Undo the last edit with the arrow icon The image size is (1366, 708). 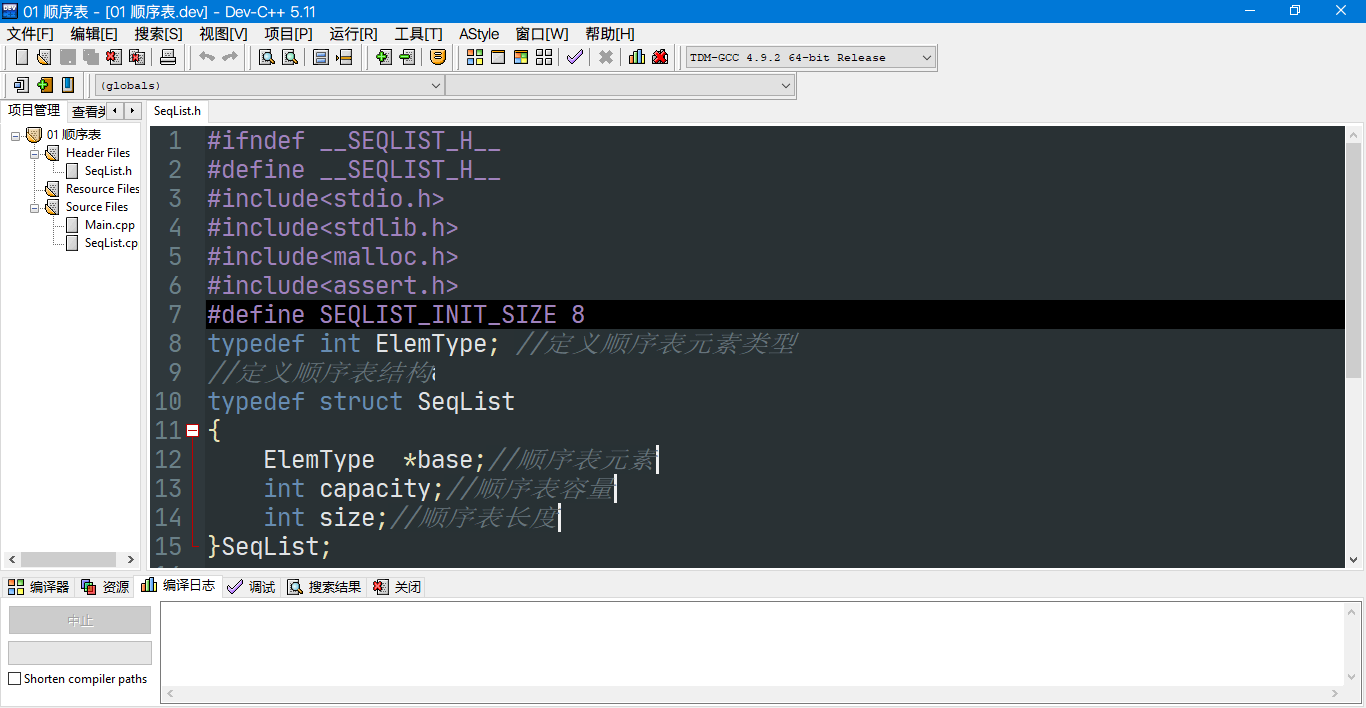point(206,57)
